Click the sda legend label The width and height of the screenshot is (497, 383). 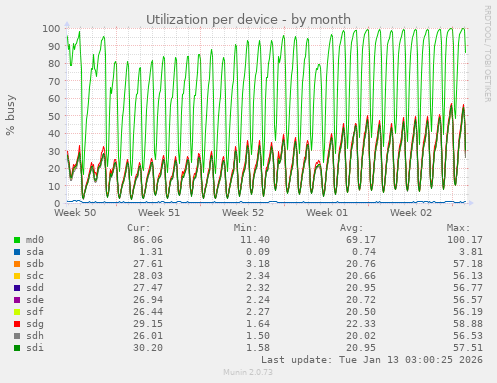click(x=35, y=252)
